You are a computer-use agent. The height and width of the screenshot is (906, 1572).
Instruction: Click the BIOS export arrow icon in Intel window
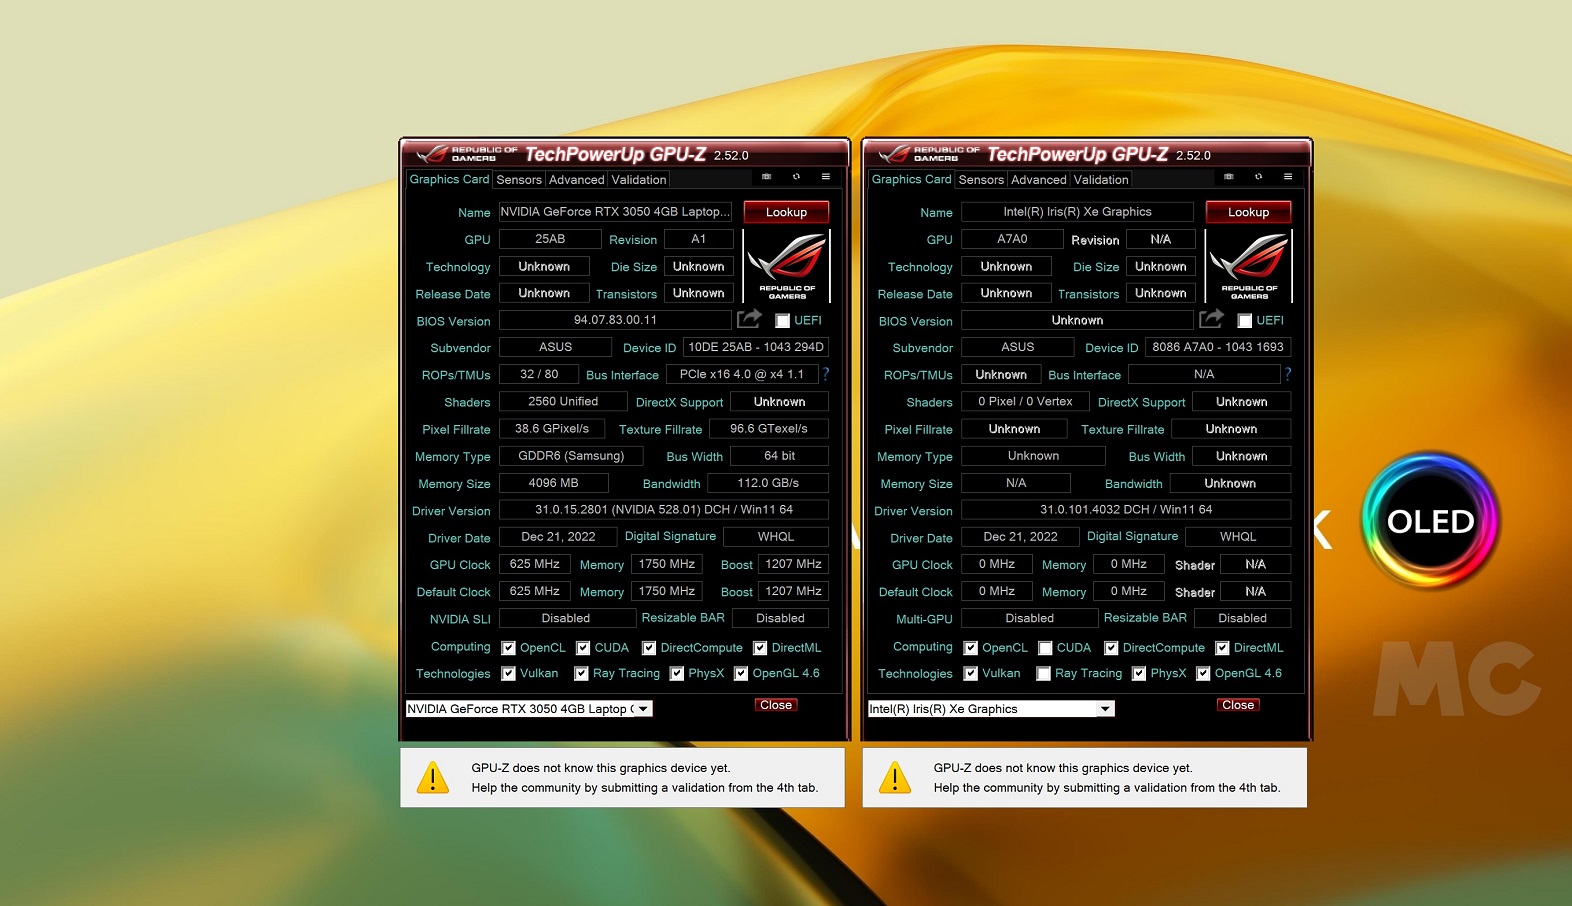1211,319
